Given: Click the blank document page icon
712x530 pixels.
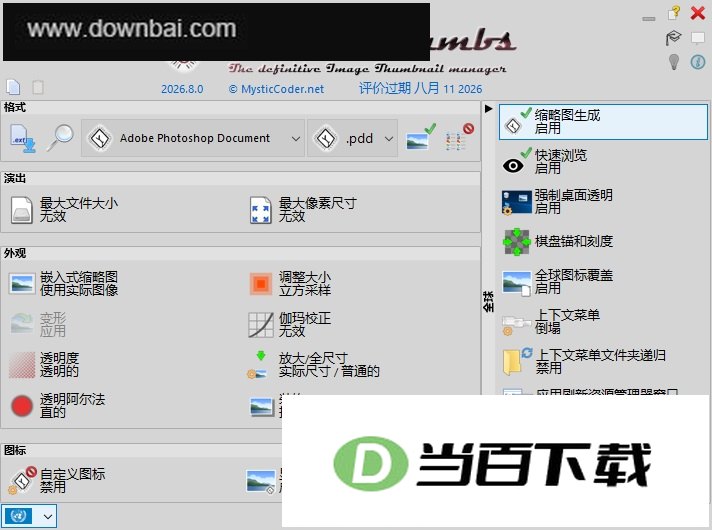Looking at the screenshot, I should (x=14, y=86).
